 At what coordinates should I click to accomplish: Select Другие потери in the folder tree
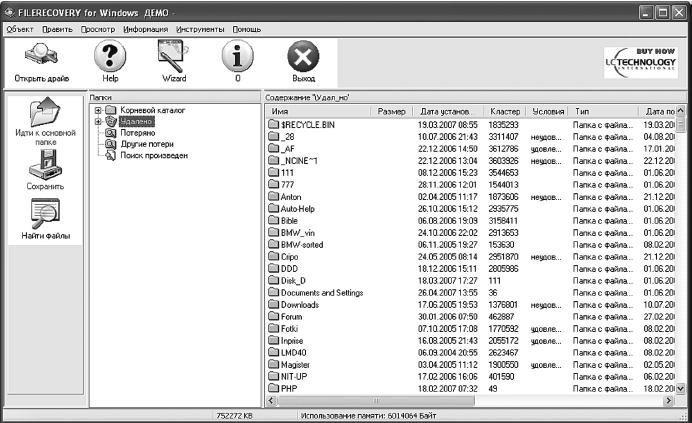(147, 144)
